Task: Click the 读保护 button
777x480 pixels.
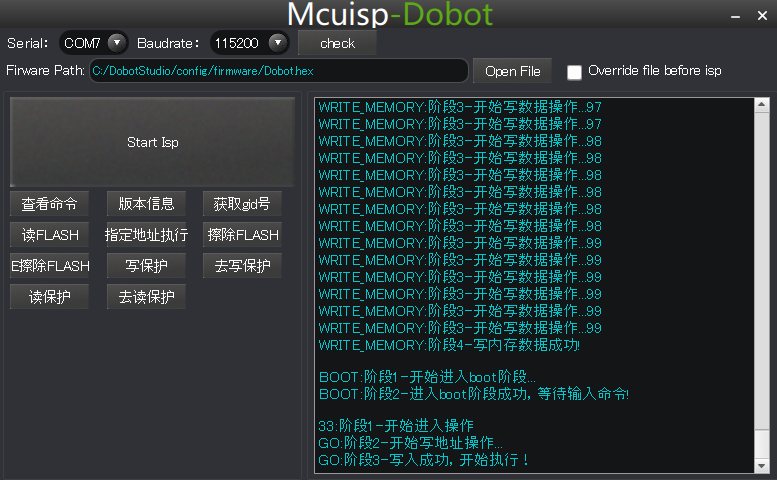Action: click(x=49, y=297)
